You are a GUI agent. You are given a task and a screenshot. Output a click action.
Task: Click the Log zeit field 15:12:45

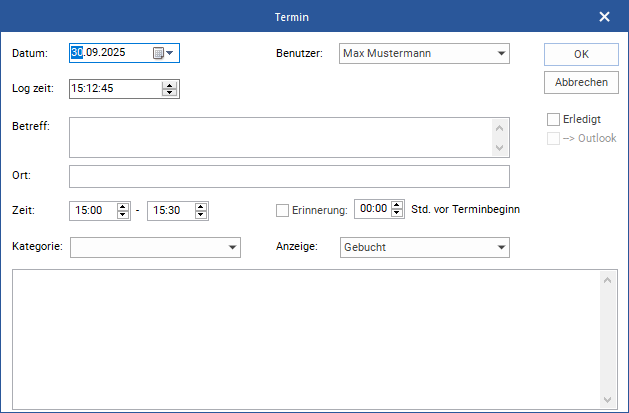[x=124, y=89]
